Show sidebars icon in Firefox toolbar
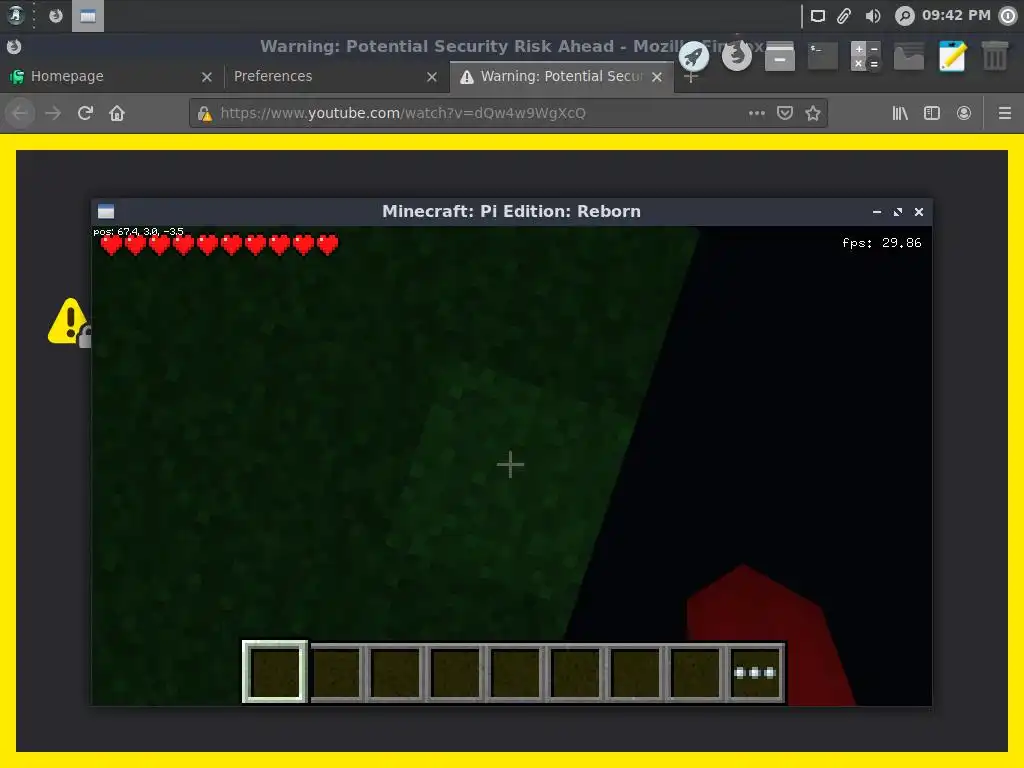 pyautogui.click(x=932, y=113)
